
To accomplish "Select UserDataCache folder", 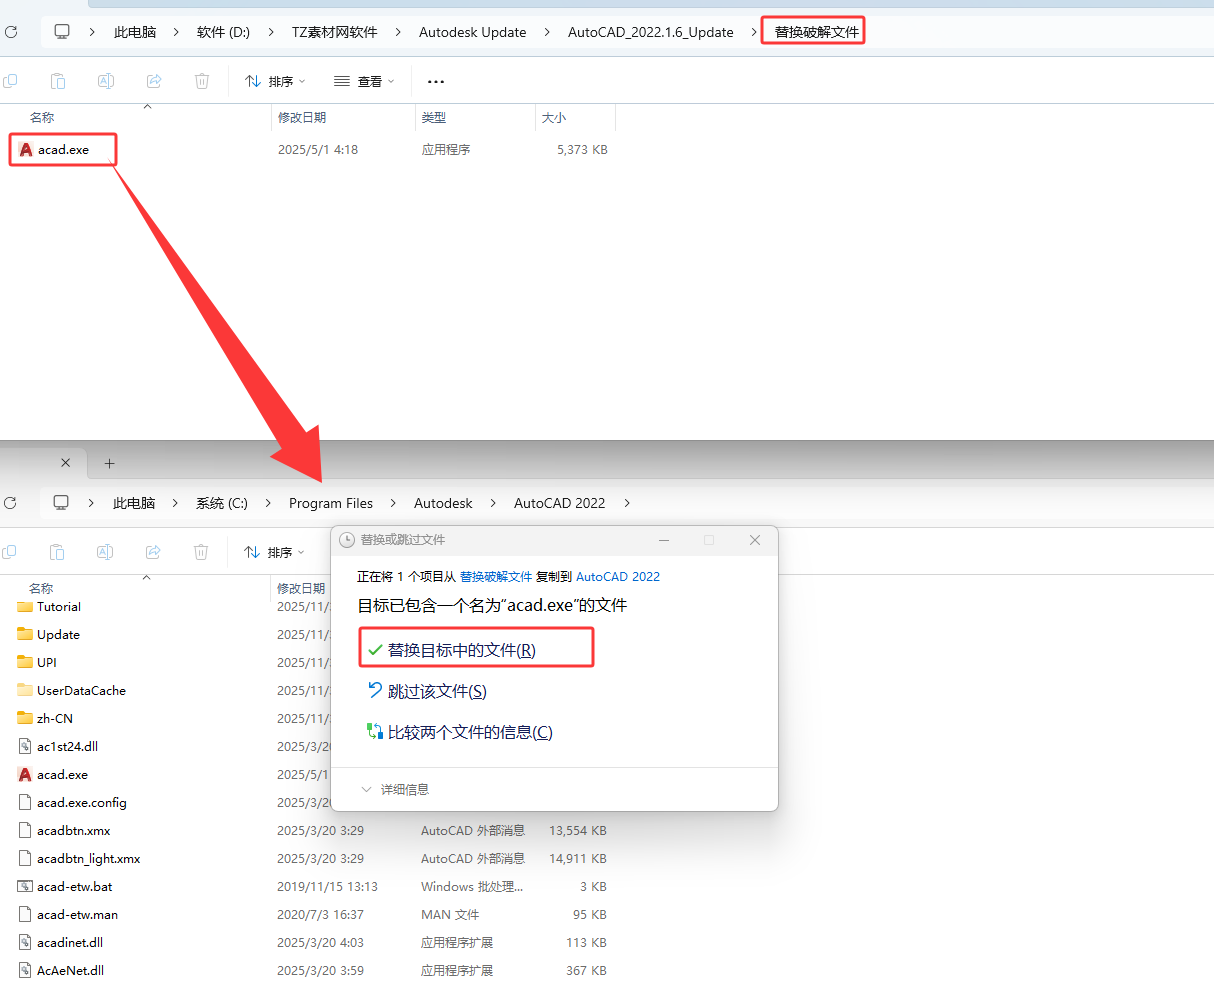I will [x=71, y=691].
